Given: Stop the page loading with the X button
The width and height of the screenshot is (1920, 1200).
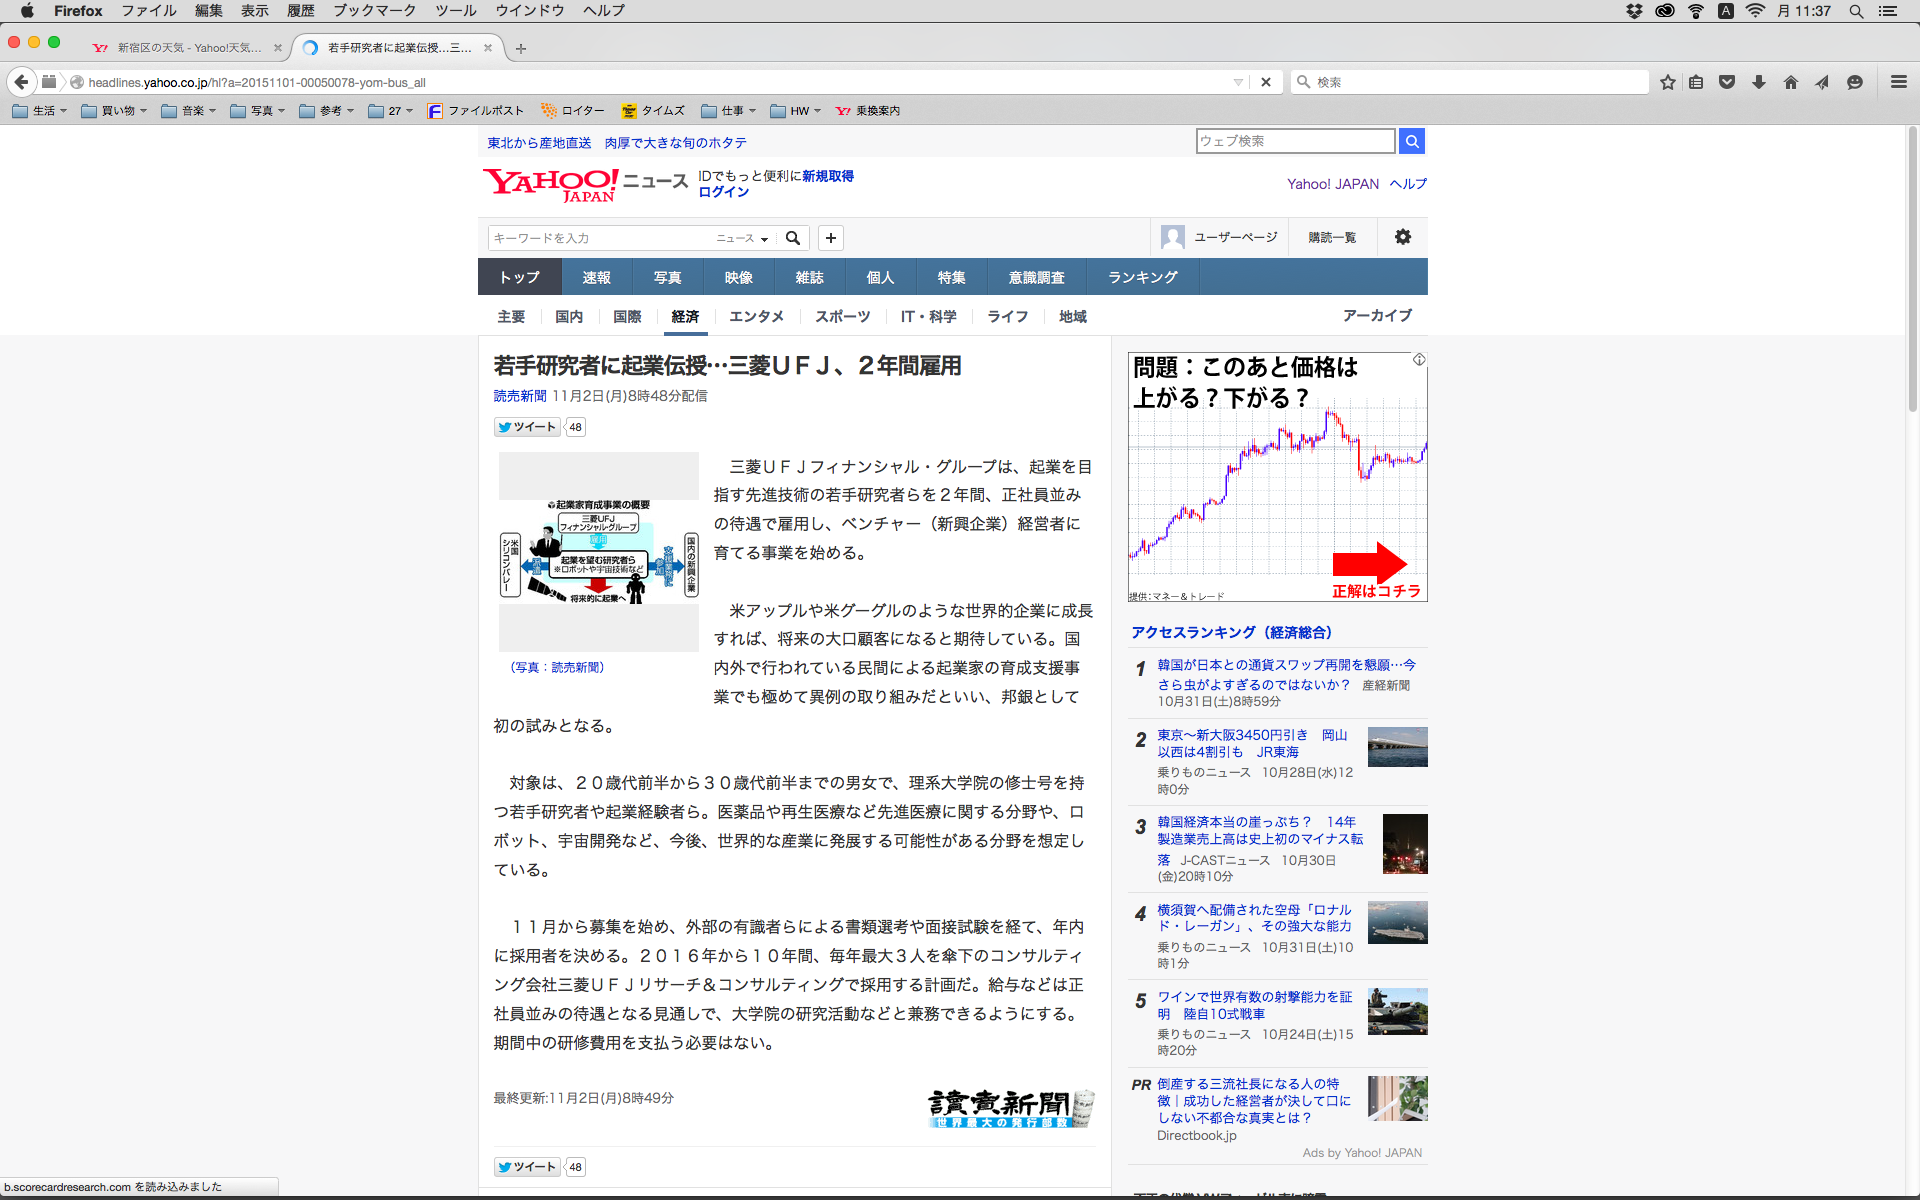Looking at the screenshot, I should pyautogui.click(x=1266, y=82).
